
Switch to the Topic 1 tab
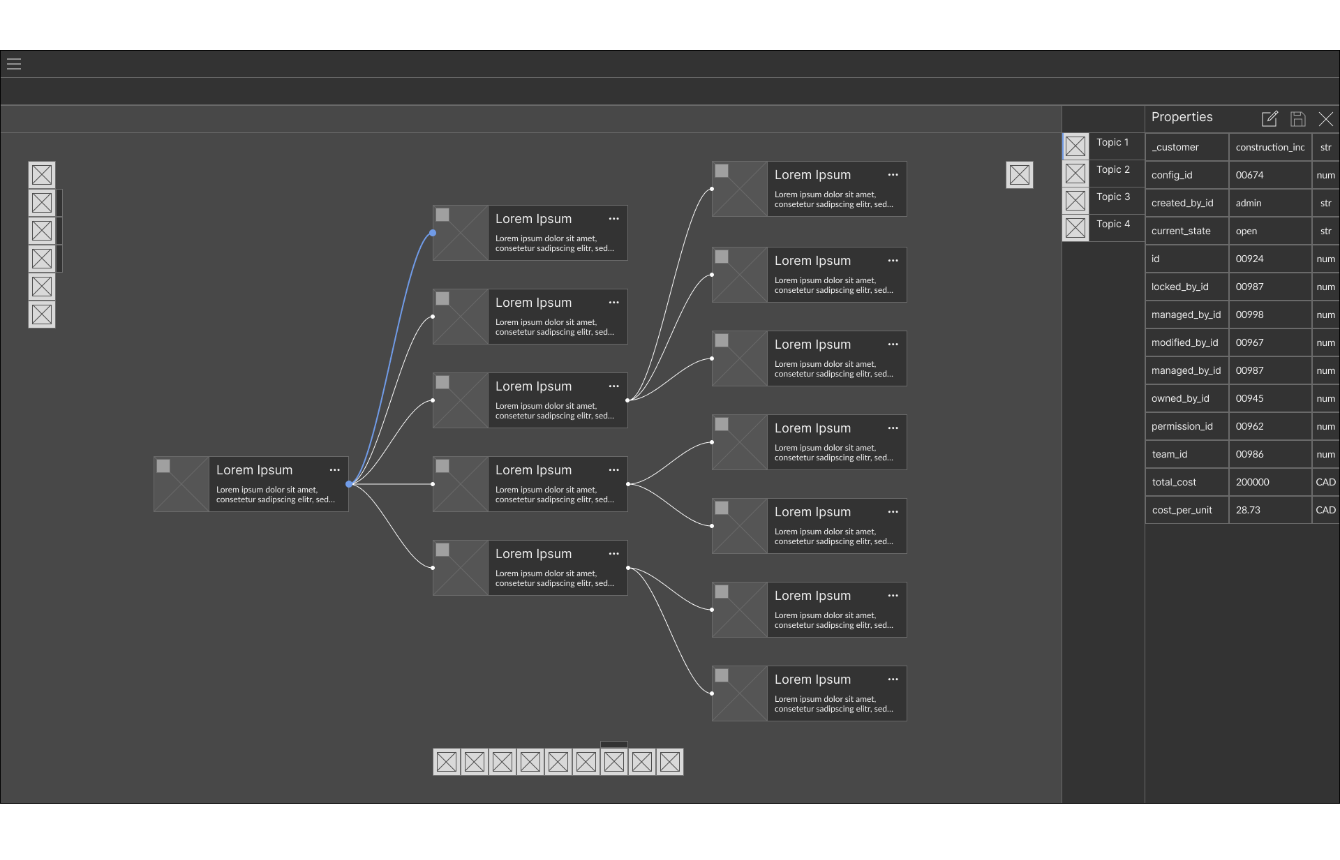tap(1112, 143)
